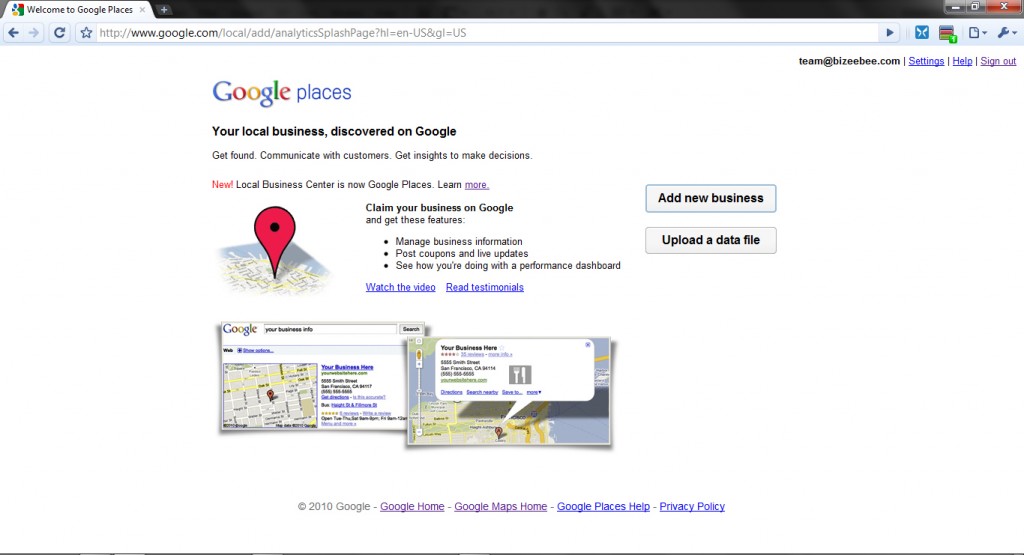Image resolution: width=1024 pixels, height=555 pixels.
Task: Minimize the browser window
Action: pyautogui.click(x=956, y=7)
